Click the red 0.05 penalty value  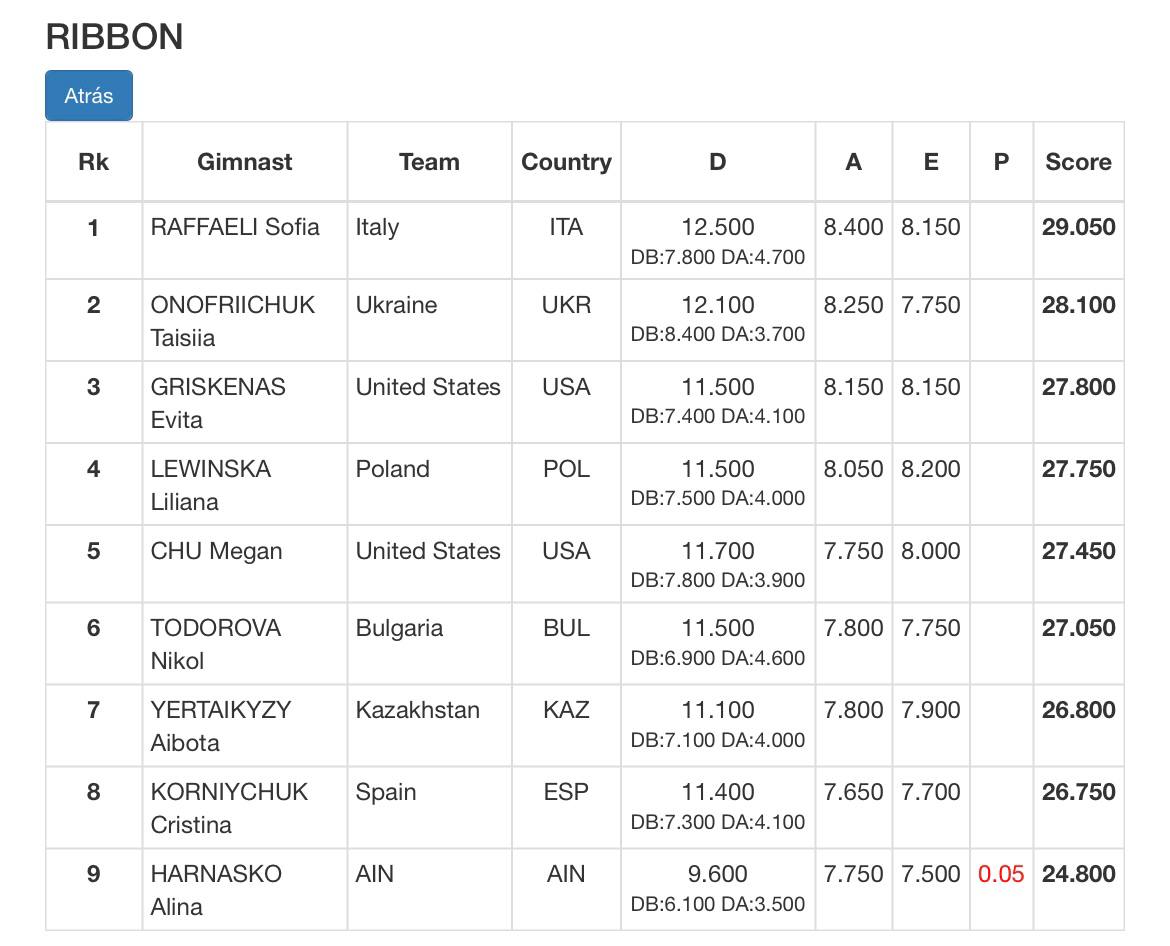point(1001,874)
